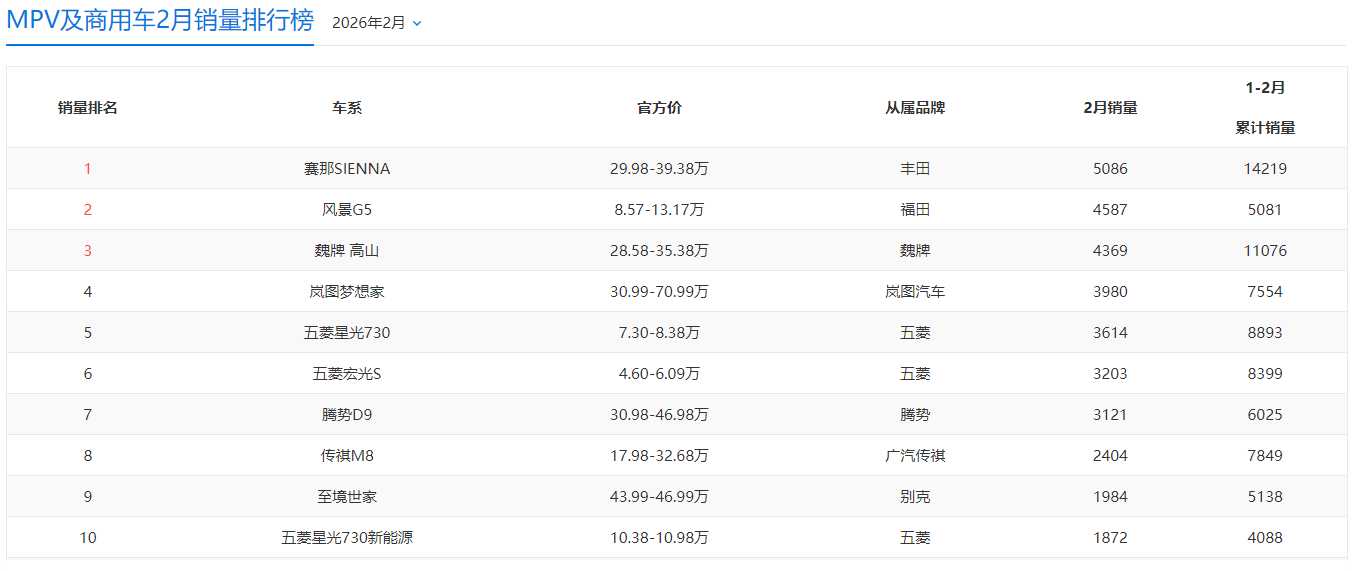Open the 2026年2月 date dropdown
This screenshot has width=1355, height=571.
[377, 23]
